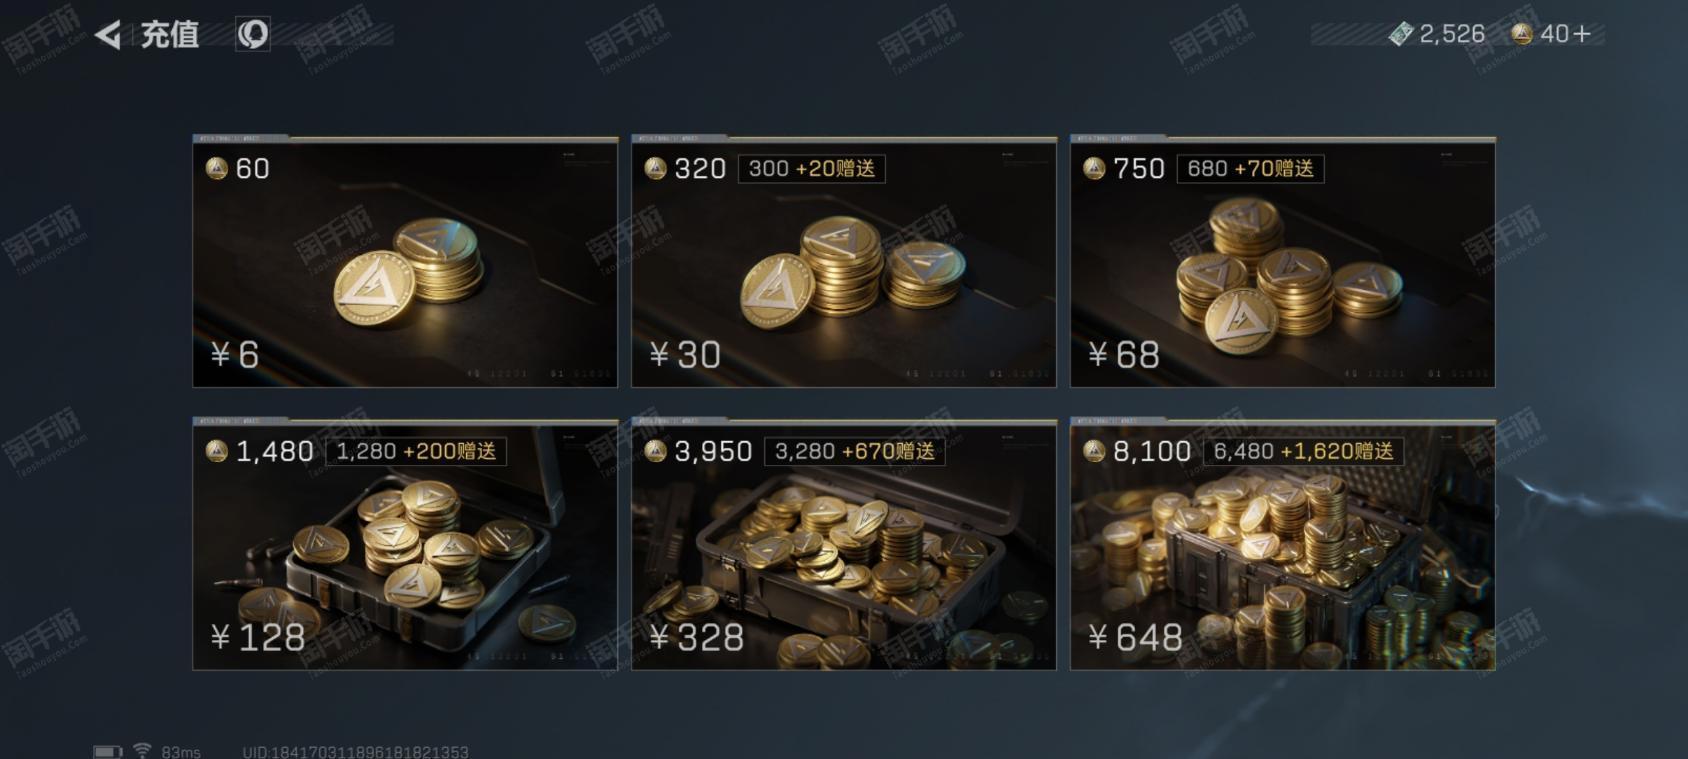Image resolution: width=1688 pixels, height=759 pixels.
Task: Tap the 6,480 +1,620 bonus label
Action: (x=1303, y=452)
